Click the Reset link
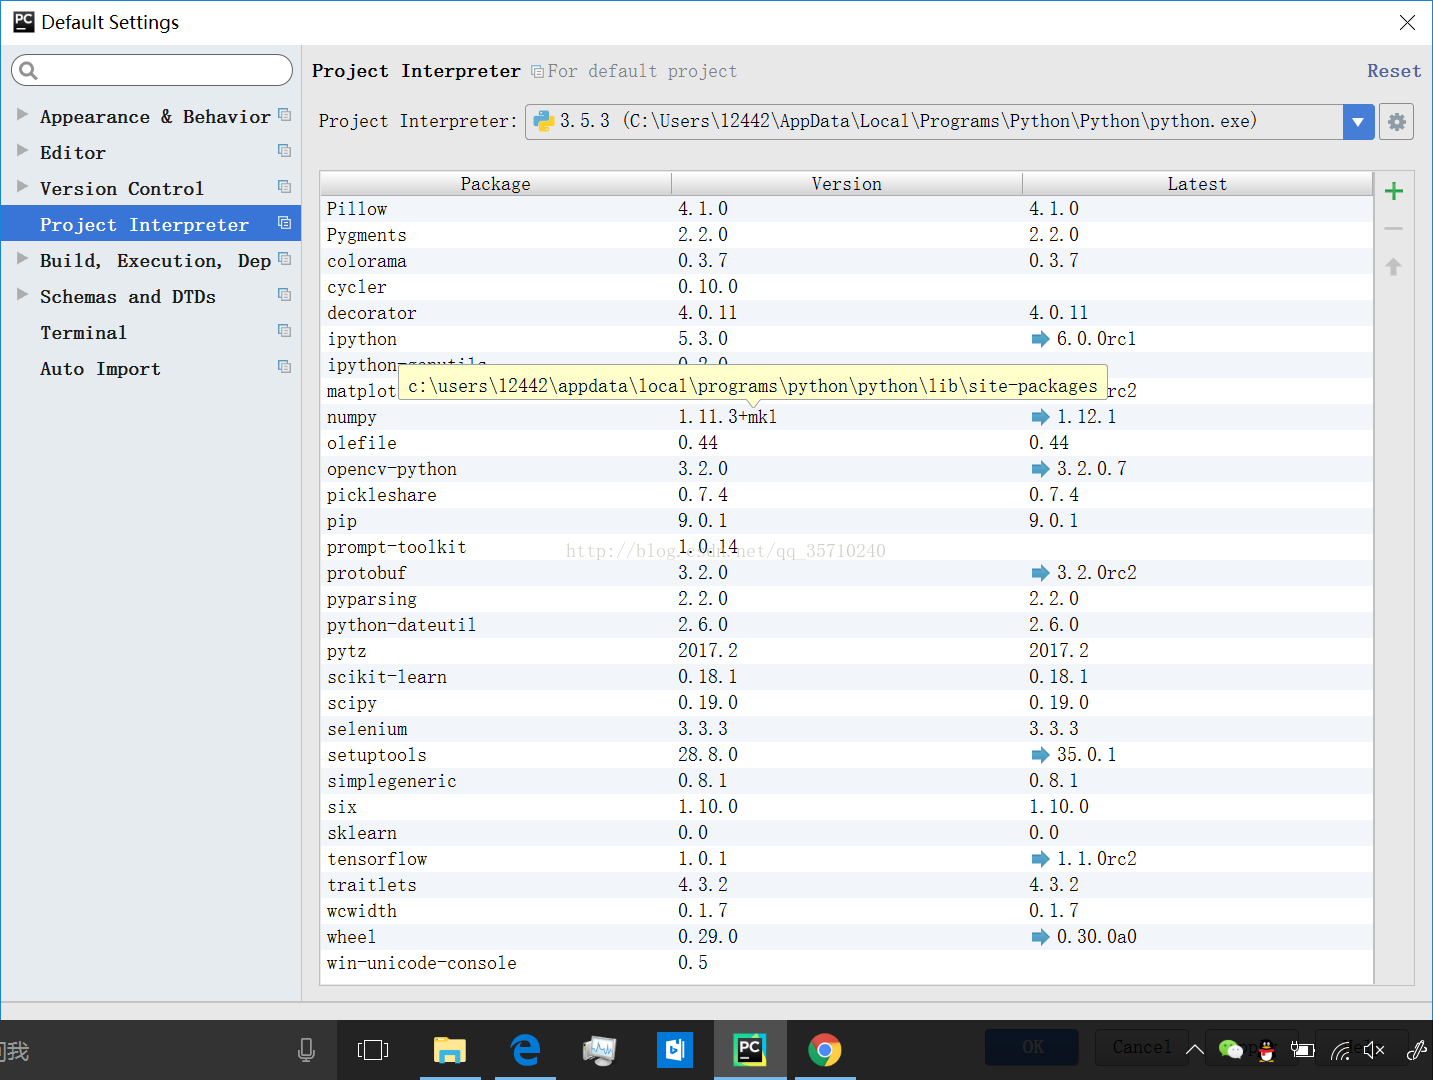This screenshot has width=1433, height=1080. pyautogui.click(x=1394, y=71)
